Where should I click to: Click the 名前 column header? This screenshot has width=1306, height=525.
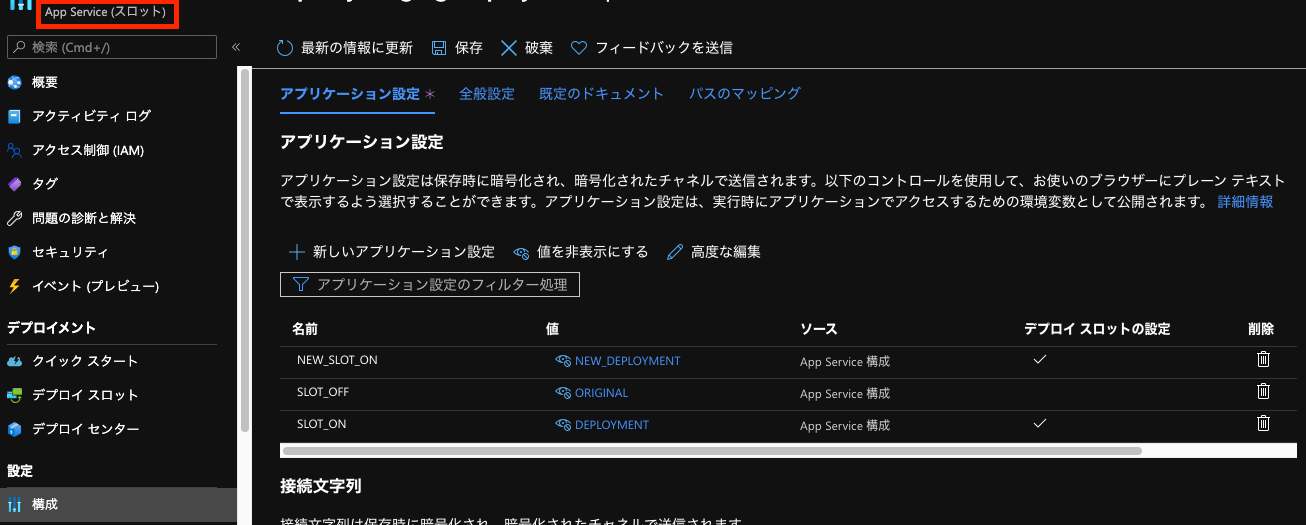[x=304, y=329]
